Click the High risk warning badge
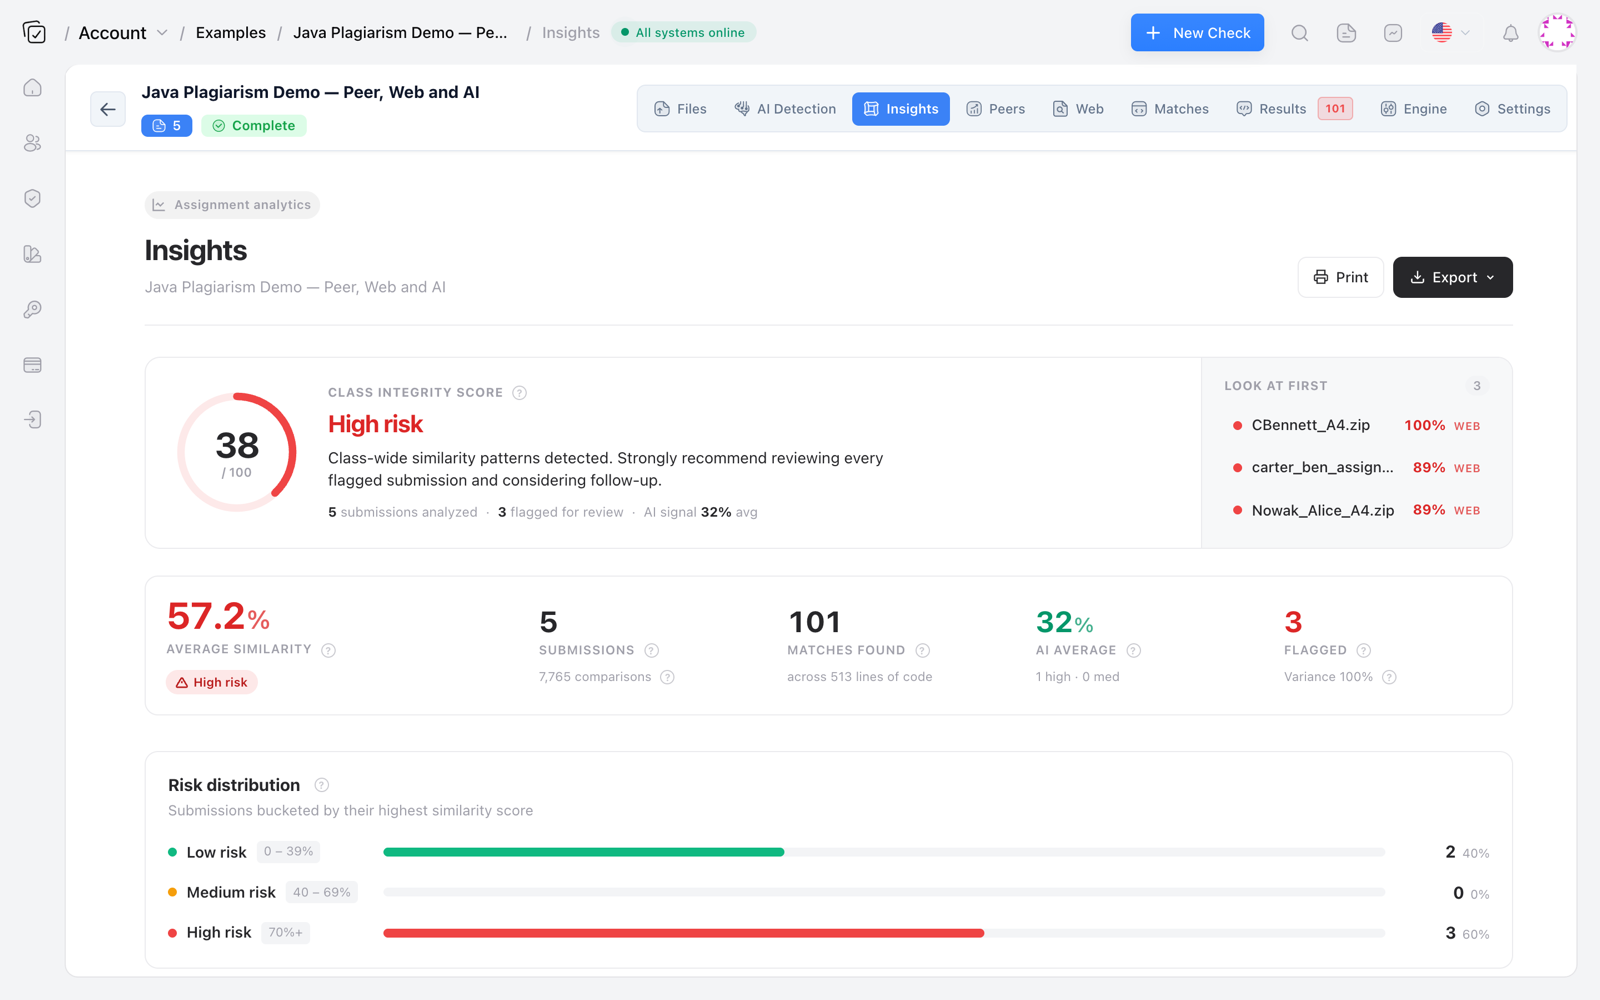Viewport: 1600px width, 1000px height. pyautogui.click(x=212, y=682)
